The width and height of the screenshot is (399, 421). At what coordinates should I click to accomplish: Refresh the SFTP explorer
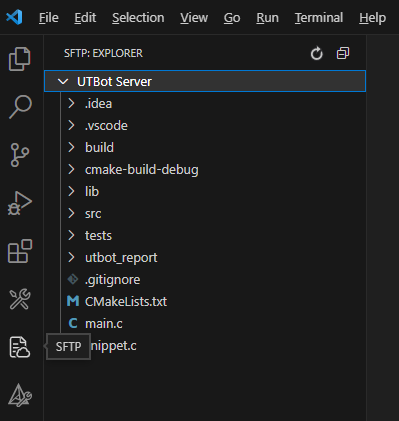click(316, 53)
